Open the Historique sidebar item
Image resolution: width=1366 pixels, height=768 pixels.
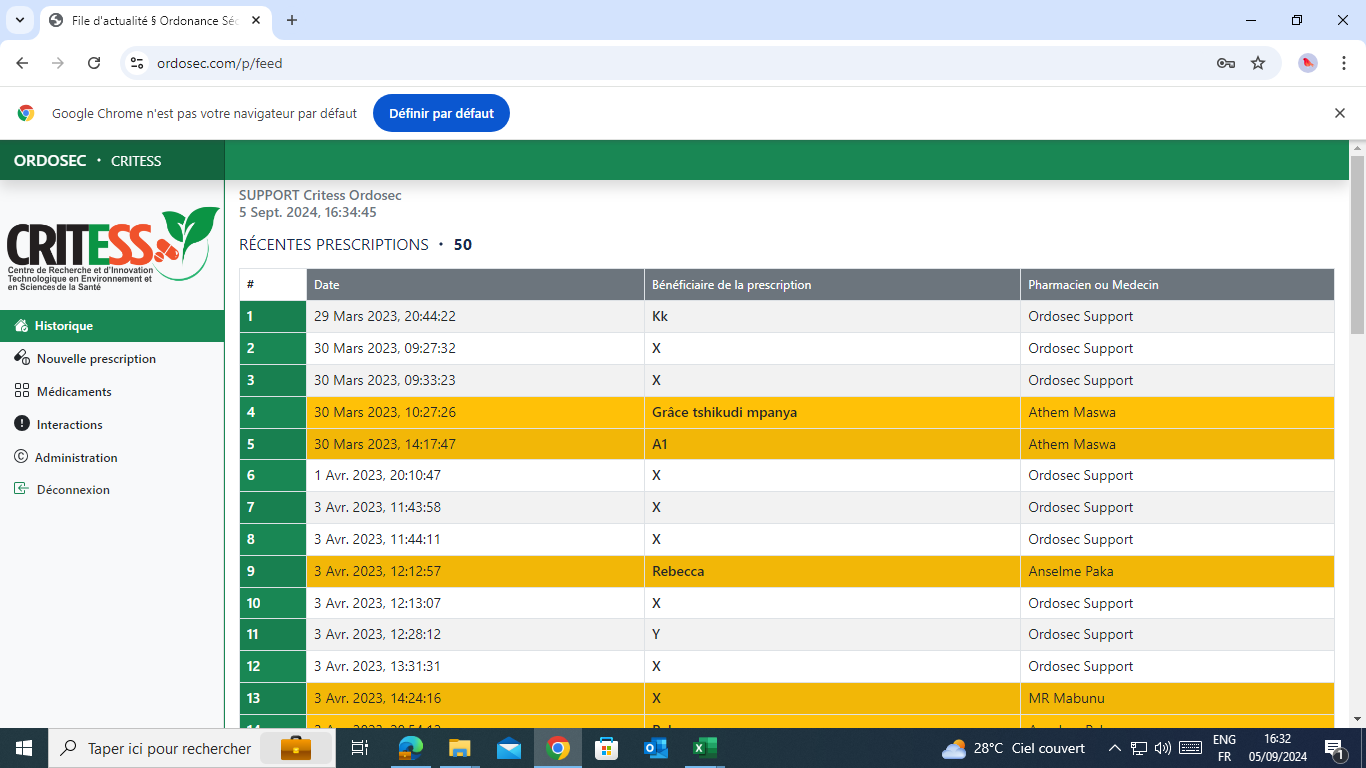pyautogui.click(x=112, y=326)
